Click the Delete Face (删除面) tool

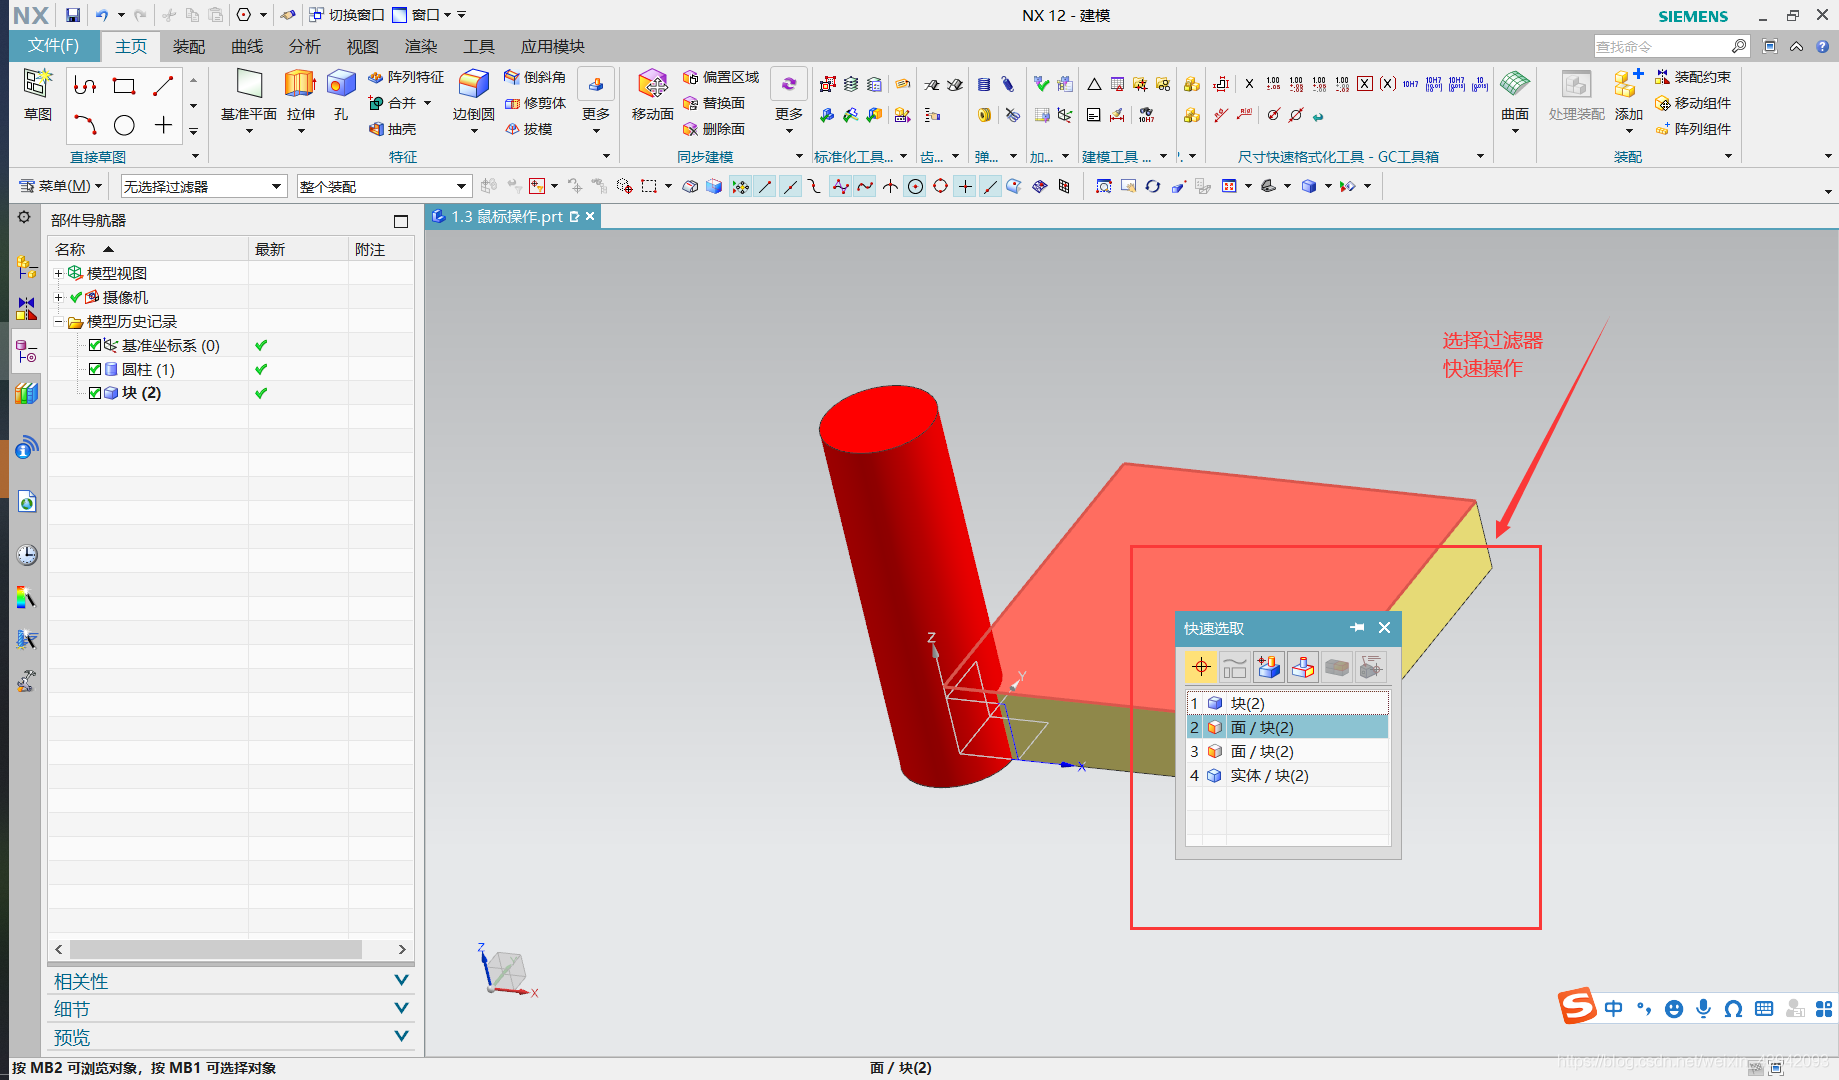pos(714,129)
